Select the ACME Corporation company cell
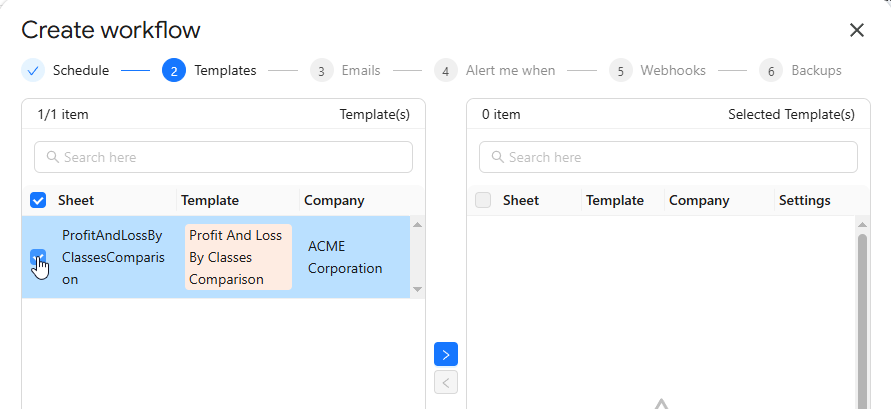 345,257
